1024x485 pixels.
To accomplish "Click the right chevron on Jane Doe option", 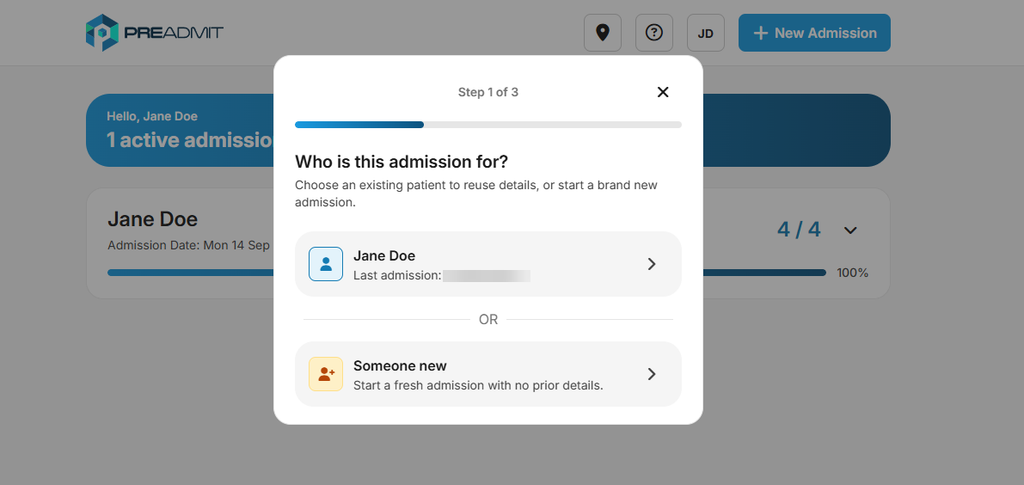I will (x=651, y=264).
